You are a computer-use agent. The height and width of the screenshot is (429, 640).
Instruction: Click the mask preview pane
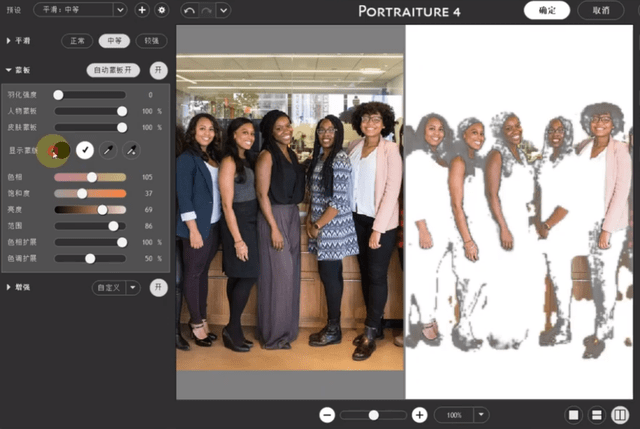pyautogui.click(x=519, y=212)
